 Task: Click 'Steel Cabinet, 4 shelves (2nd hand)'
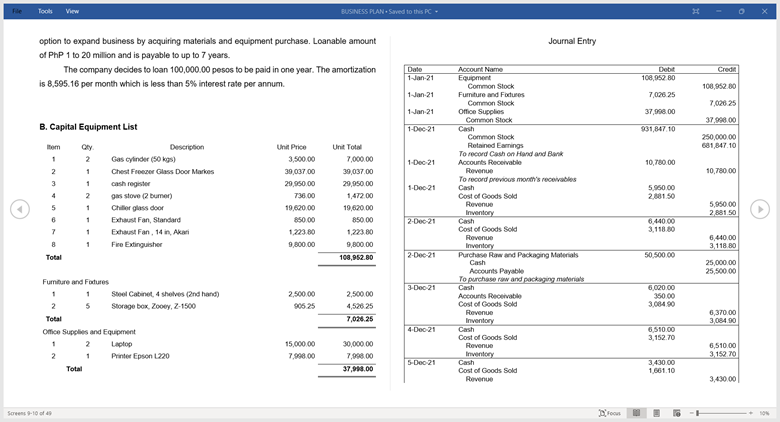[165, 294]
